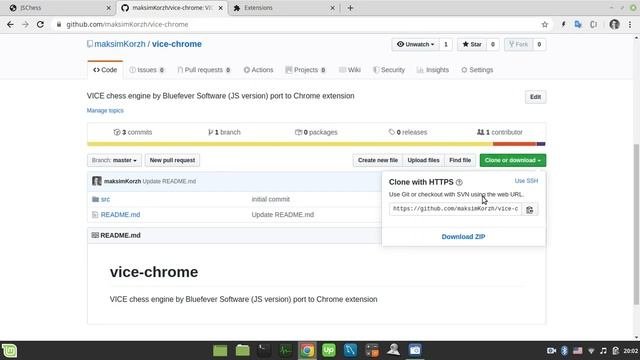Viewport: 640px width, 360px height.
Task: Open the Wiki tab
Action: click(350, 70)
